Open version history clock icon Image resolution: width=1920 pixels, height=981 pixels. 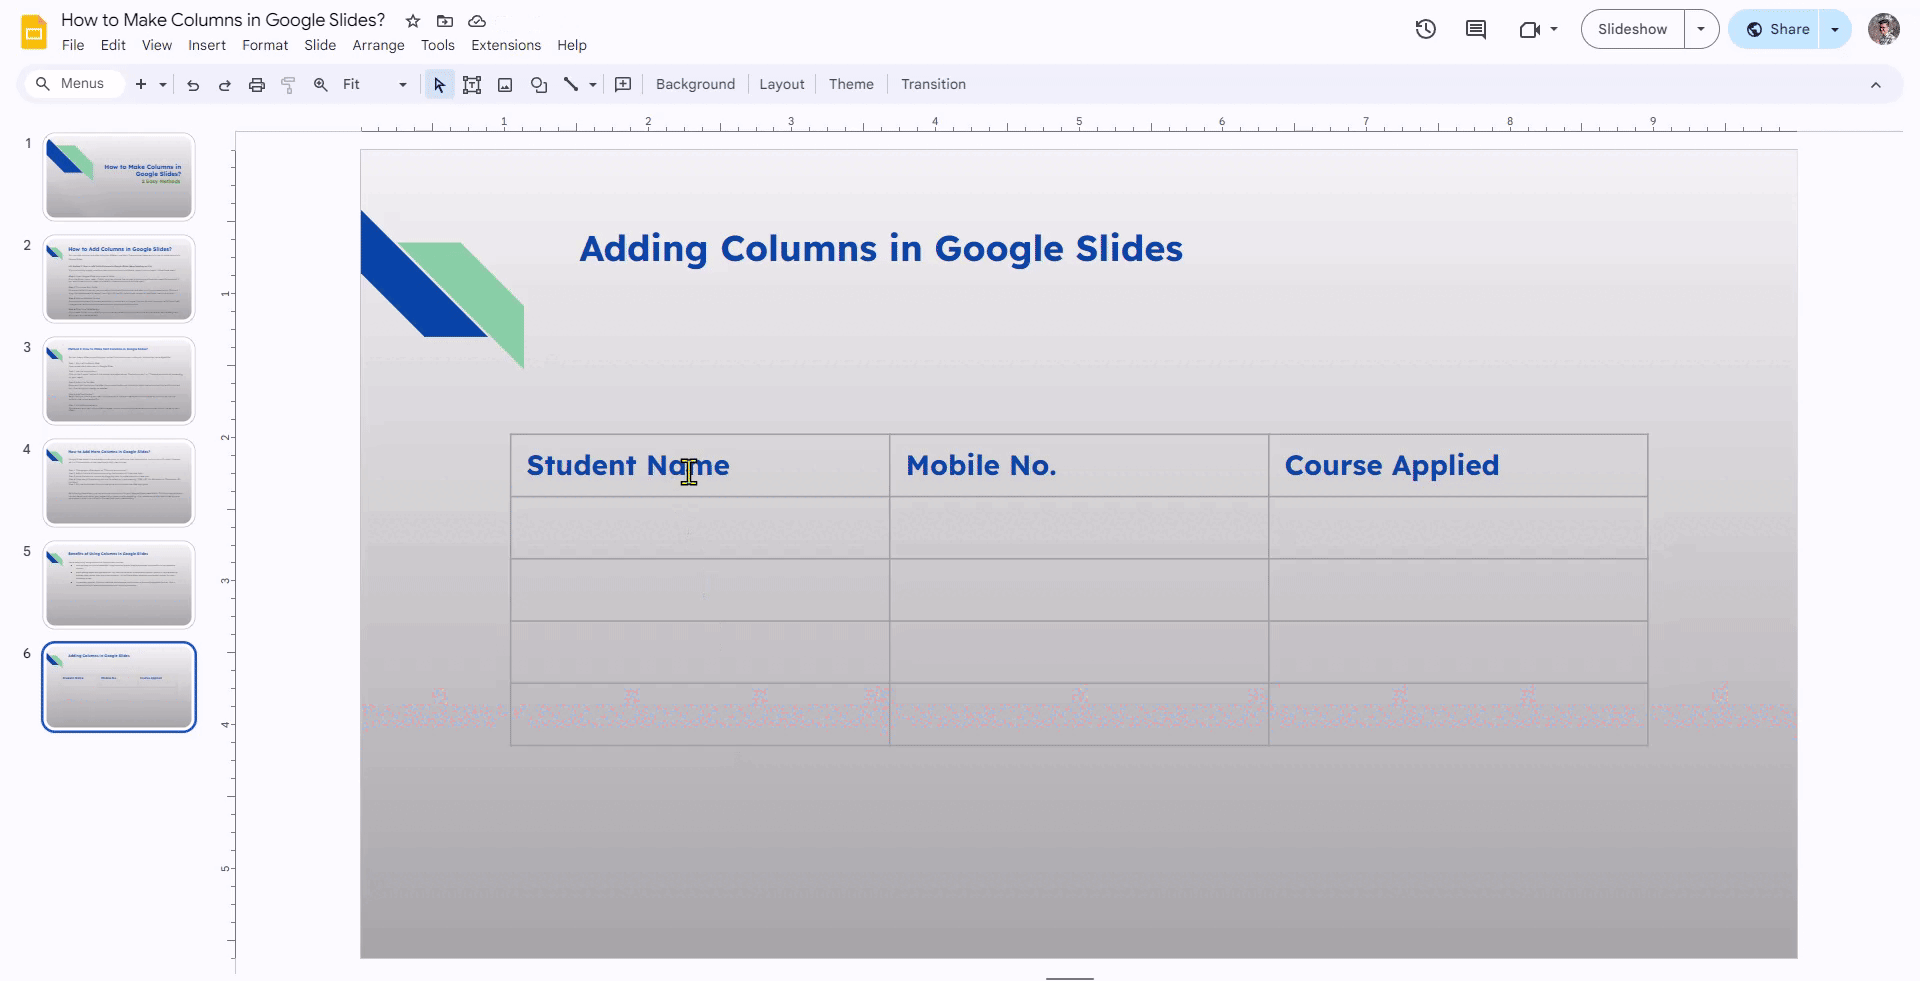click(x=1426, y=29)
